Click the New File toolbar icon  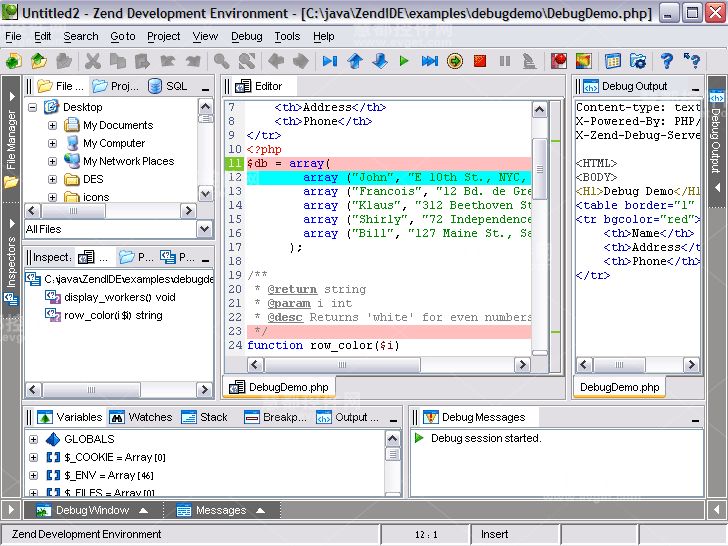pos(13,61)
